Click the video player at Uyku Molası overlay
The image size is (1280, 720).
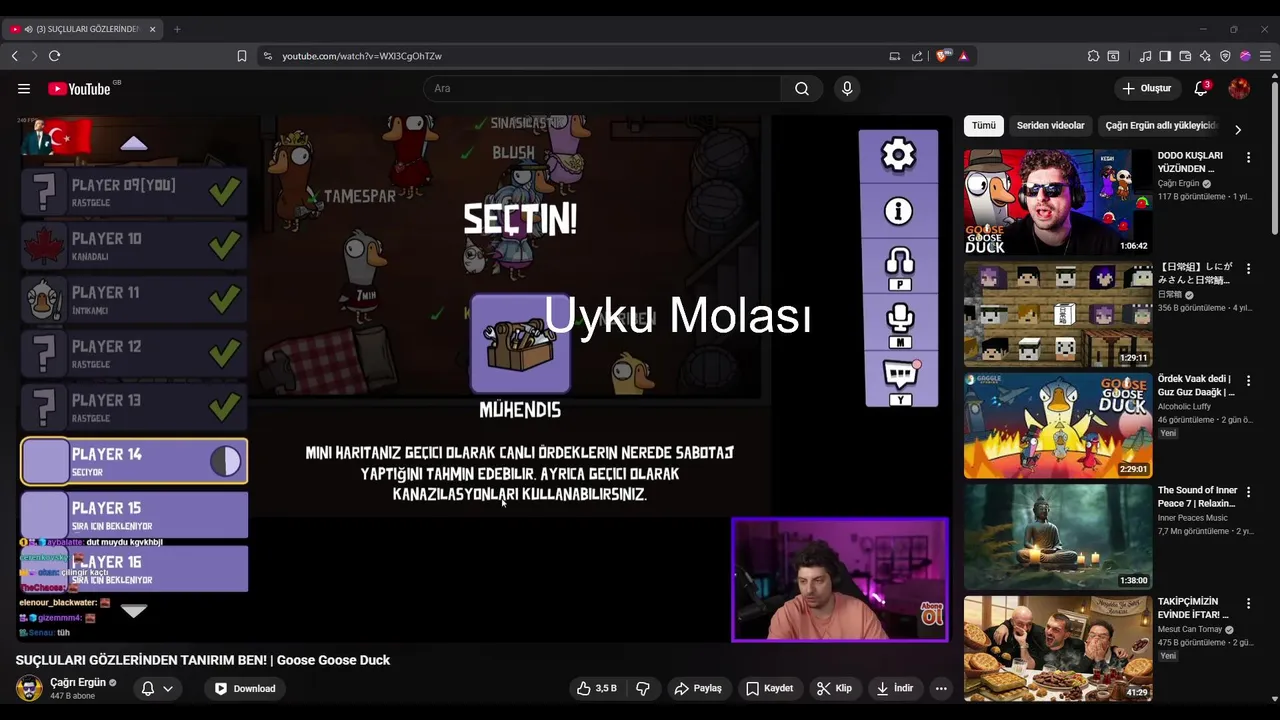pos(677,316)
